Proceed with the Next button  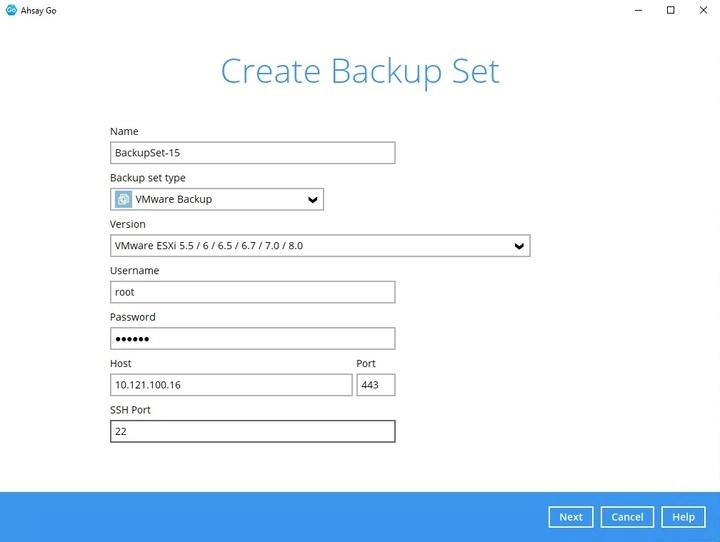coord(571,517)
